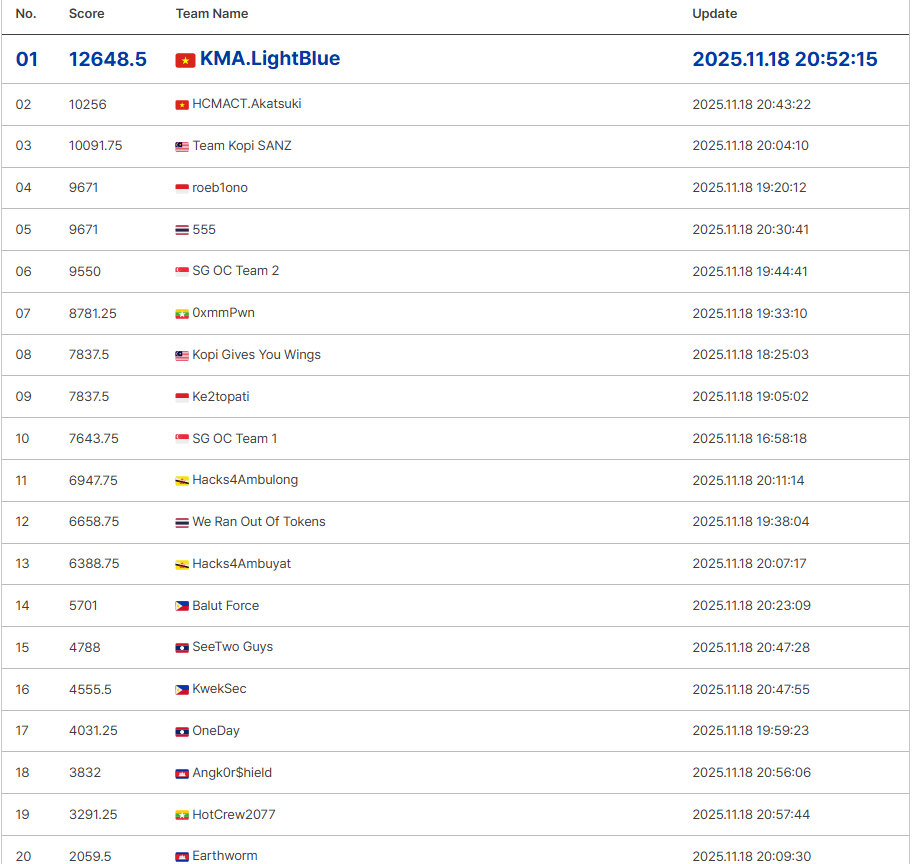Select the roeb1ono team name
The height and width of the screenshot is (864, 915).
pos(220,188)
